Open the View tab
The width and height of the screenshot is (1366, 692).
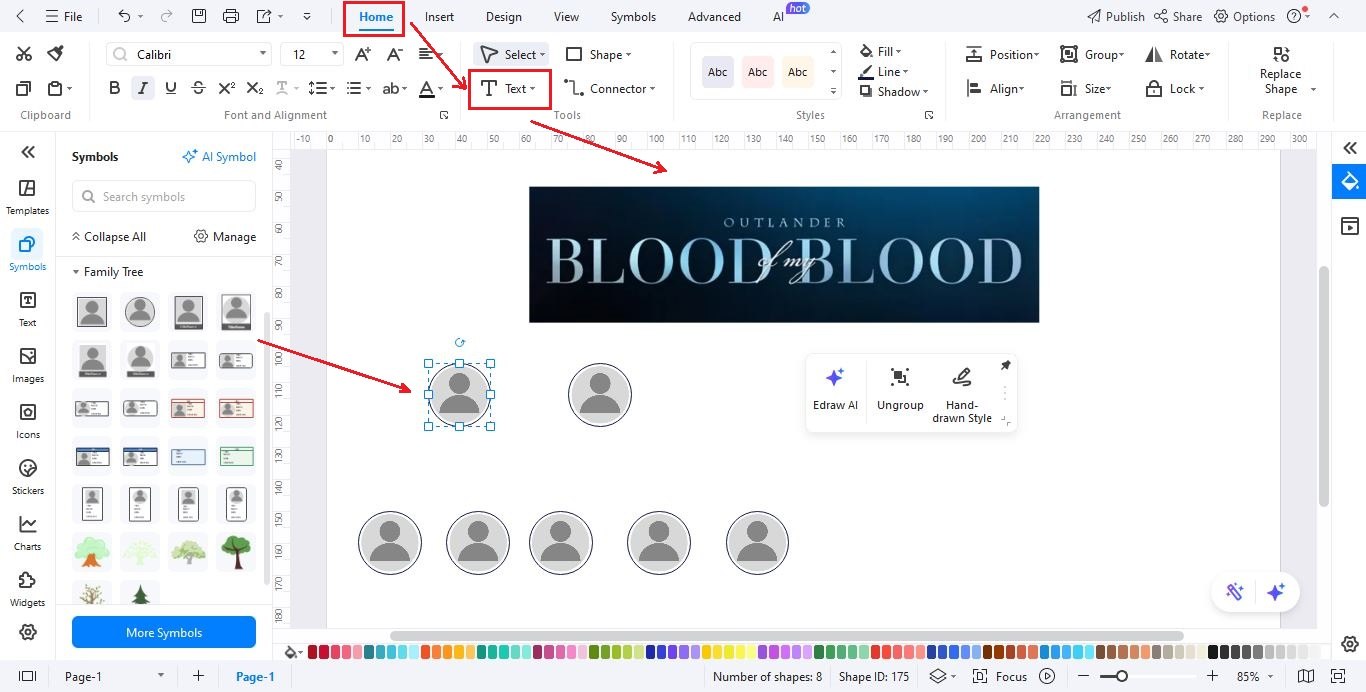point(566,16)
